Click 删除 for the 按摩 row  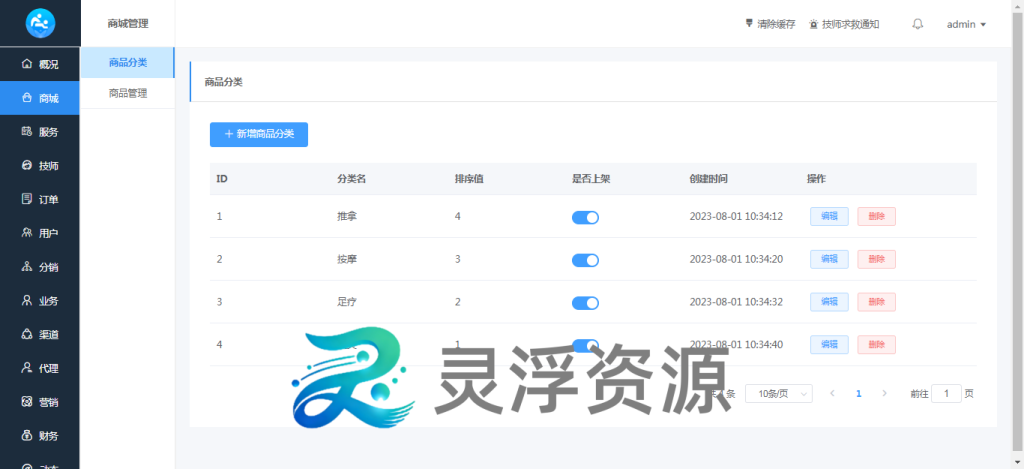pos(876,259)
